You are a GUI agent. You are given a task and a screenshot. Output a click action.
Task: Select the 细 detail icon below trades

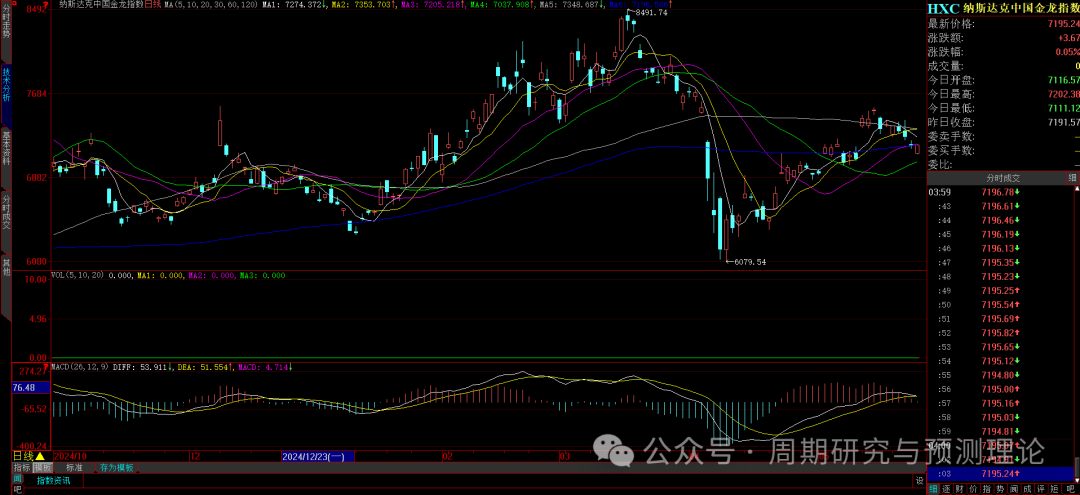click(x=933, y=488)
